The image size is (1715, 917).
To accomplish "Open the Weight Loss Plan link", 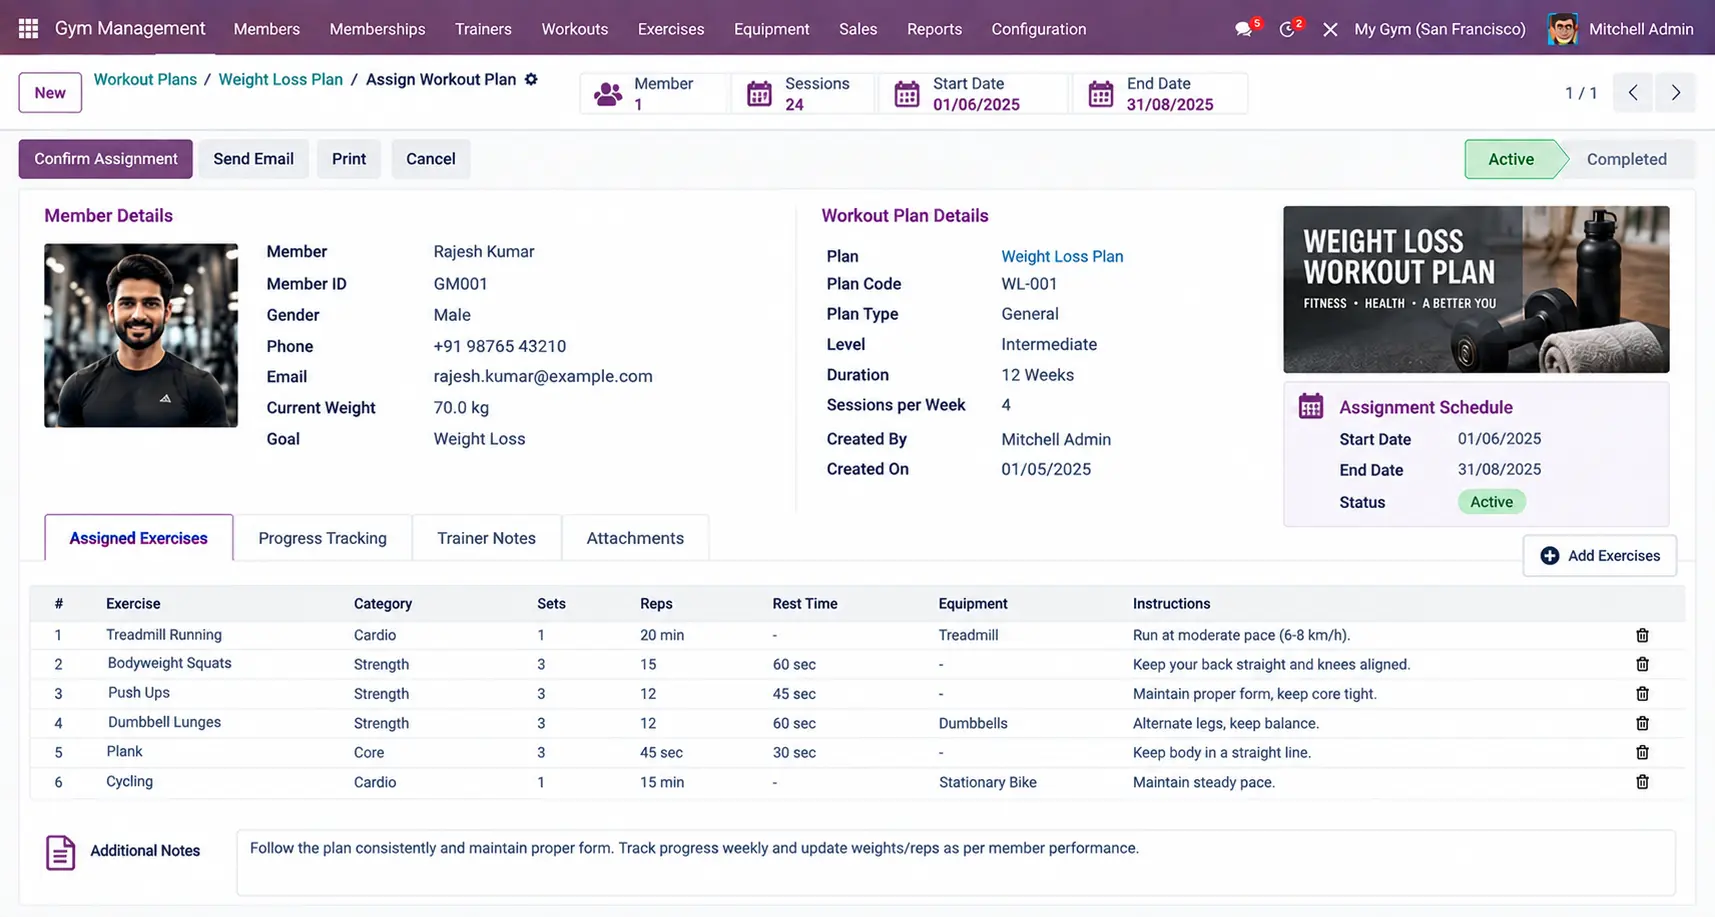I will 1062,256.
